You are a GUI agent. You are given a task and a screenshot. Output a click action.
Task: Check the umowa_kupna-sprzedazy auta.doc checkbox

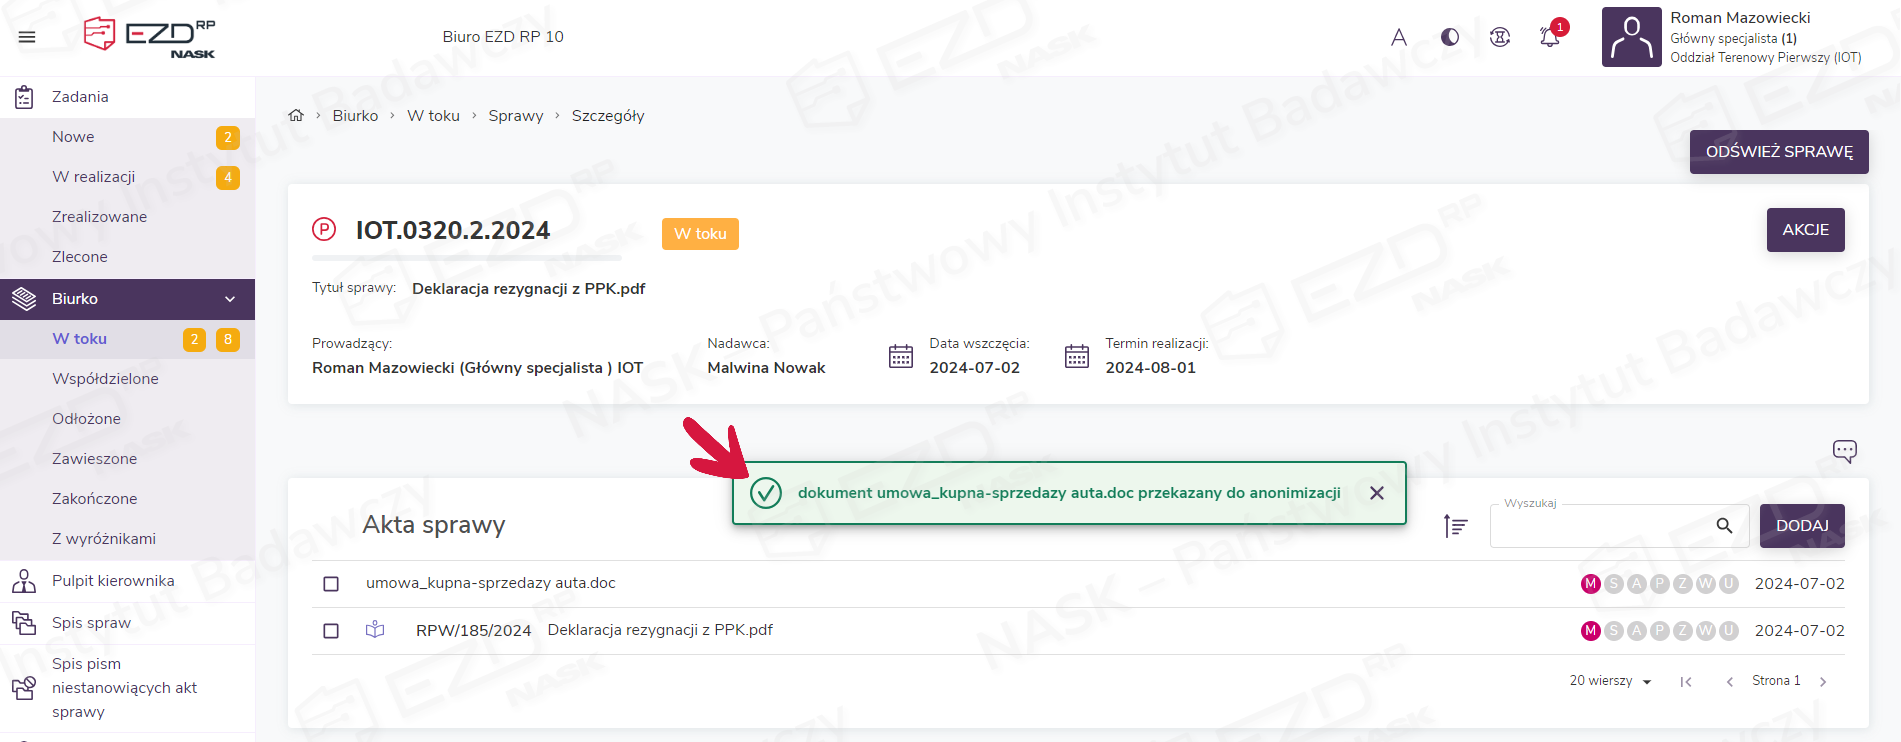331,584
